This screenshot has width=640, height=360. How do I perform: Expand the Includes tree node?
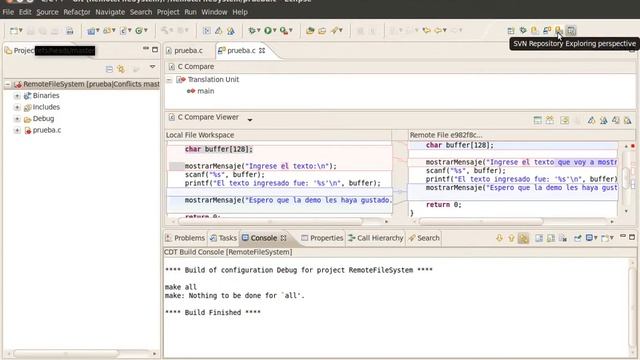coord(17,107)
